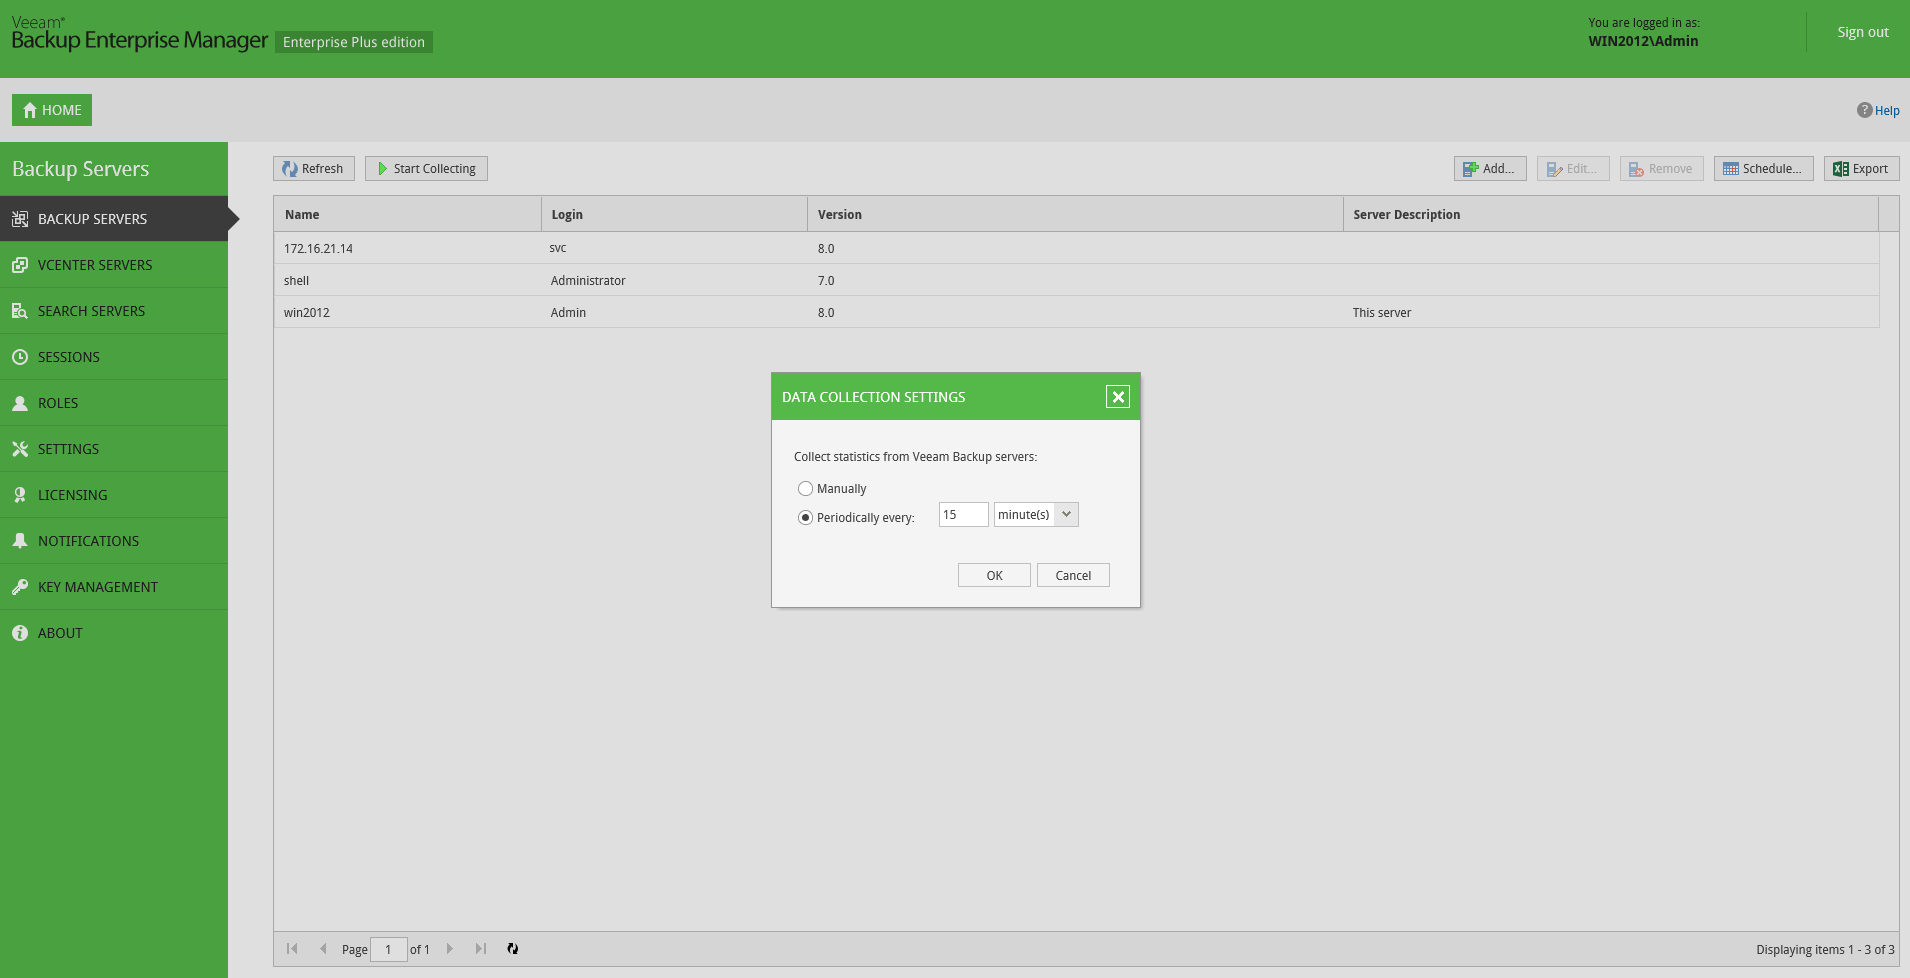Open Settings section
The image size is (1910, 978).
(114, 449)
